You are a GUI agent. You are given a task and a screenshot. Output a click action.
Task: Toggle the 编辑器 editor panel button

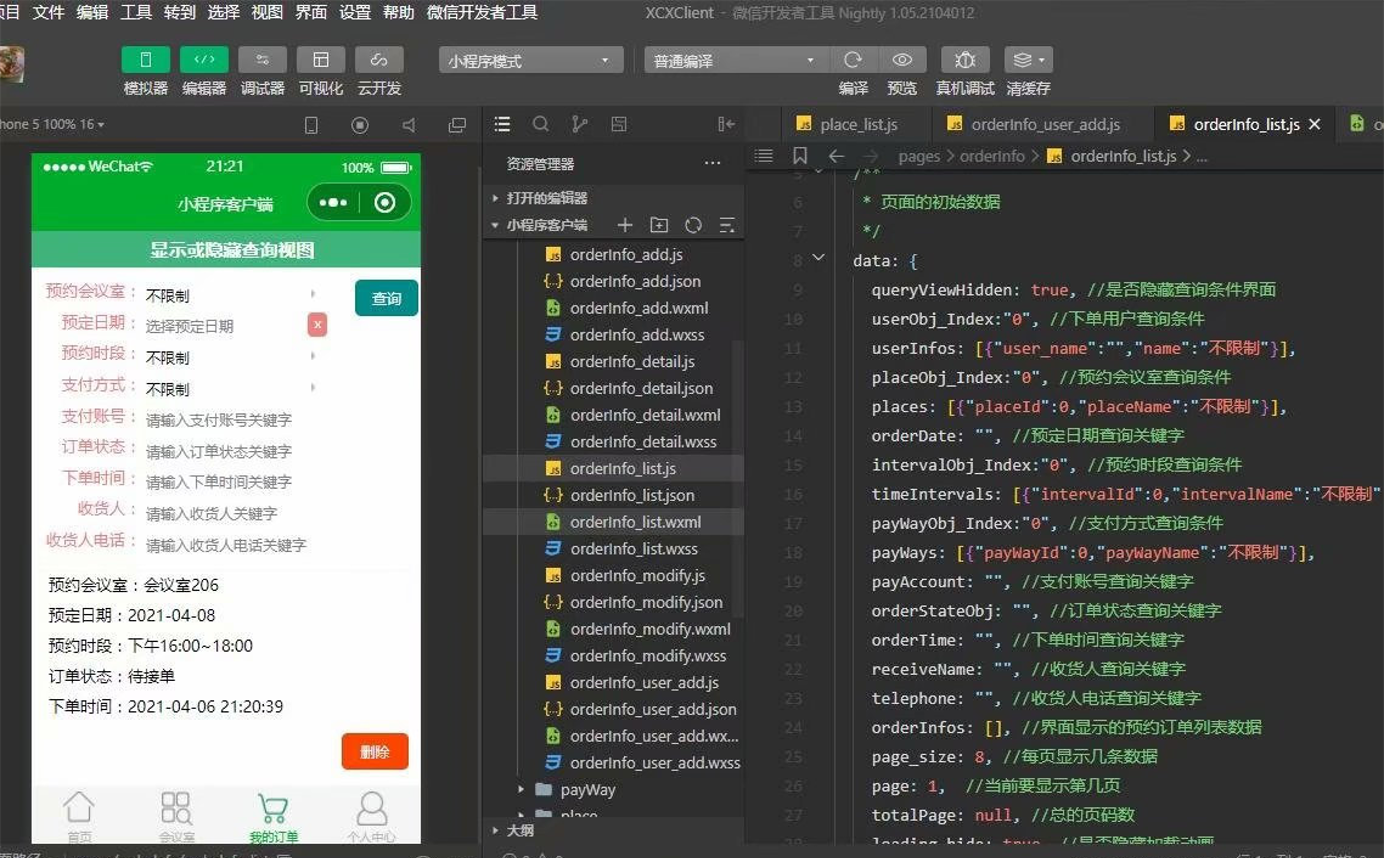[x=204, y=60]
